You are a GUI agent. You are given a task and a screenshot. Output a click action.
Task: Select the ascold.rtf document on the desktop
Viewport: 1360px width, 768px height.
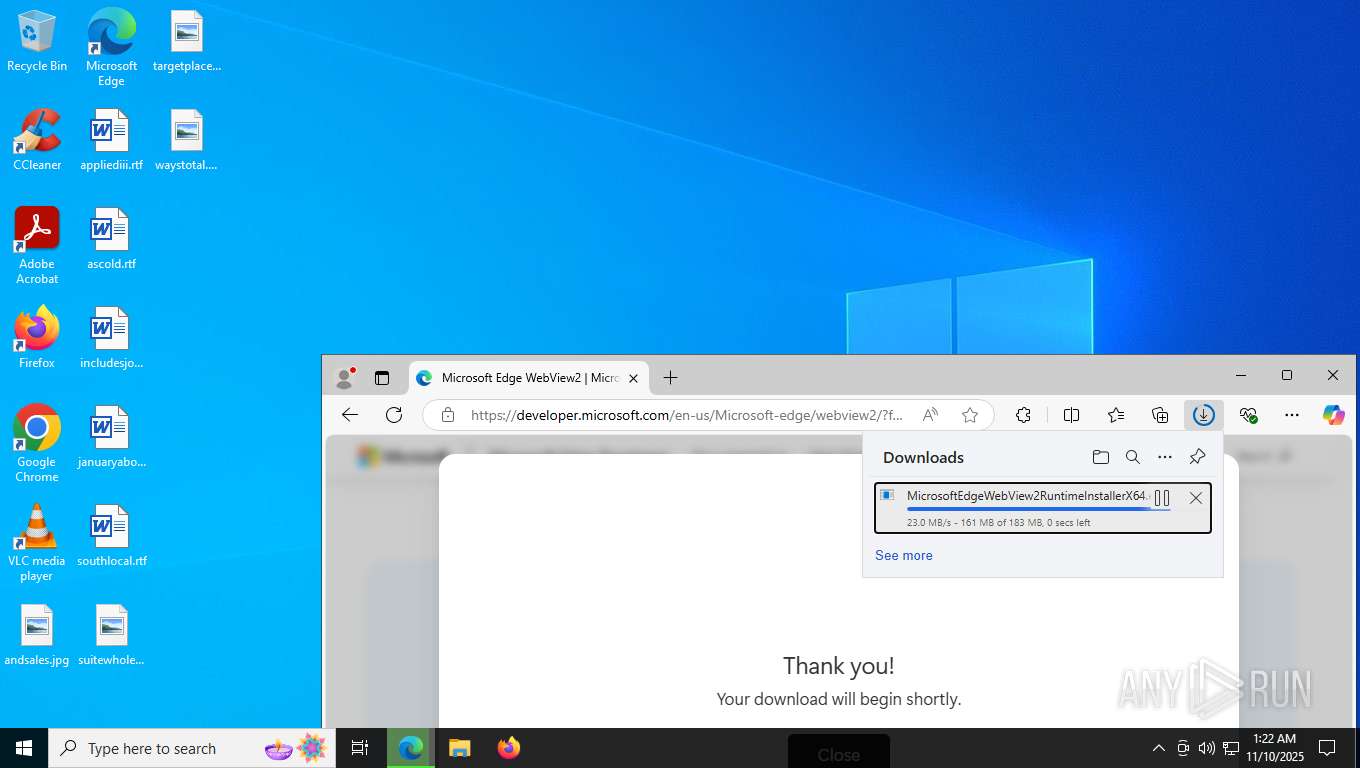[111, 239]
